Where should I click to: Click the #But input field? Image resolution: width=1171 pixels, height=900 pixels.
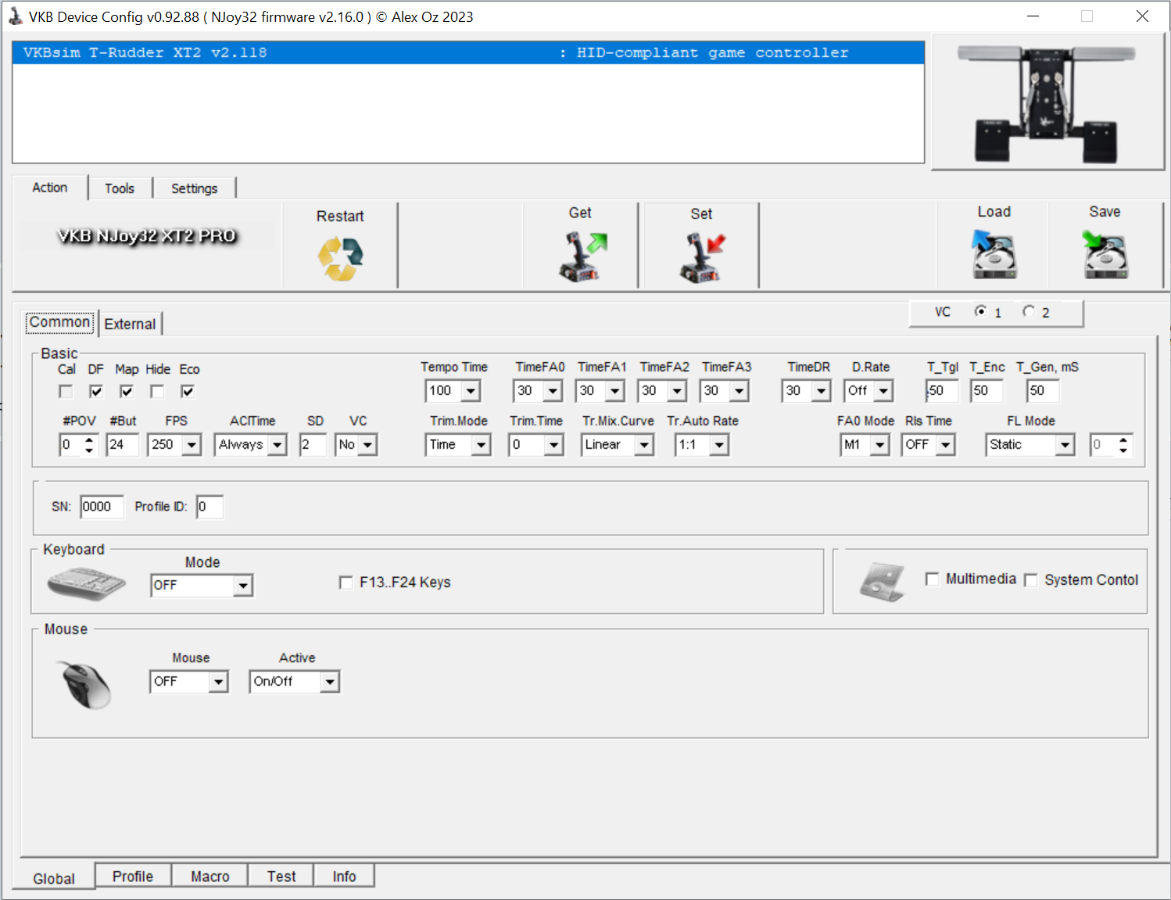click(x=122, y=444)
